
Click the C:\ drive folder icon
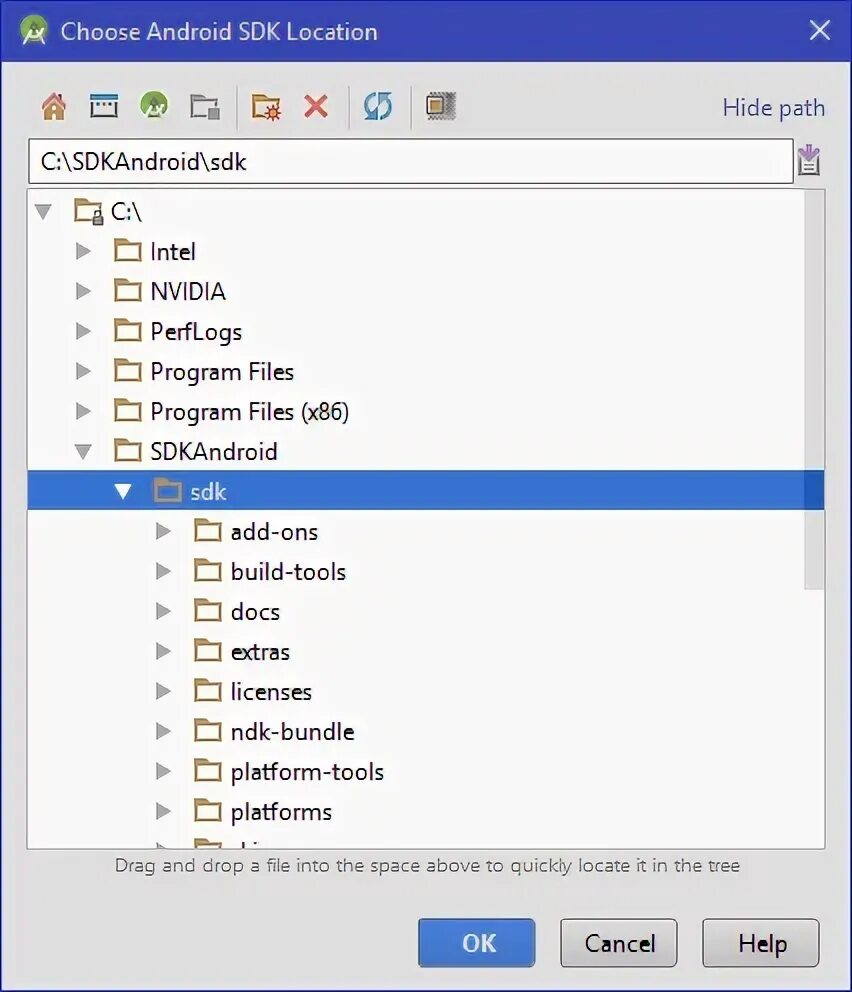[x=88, y=211]
